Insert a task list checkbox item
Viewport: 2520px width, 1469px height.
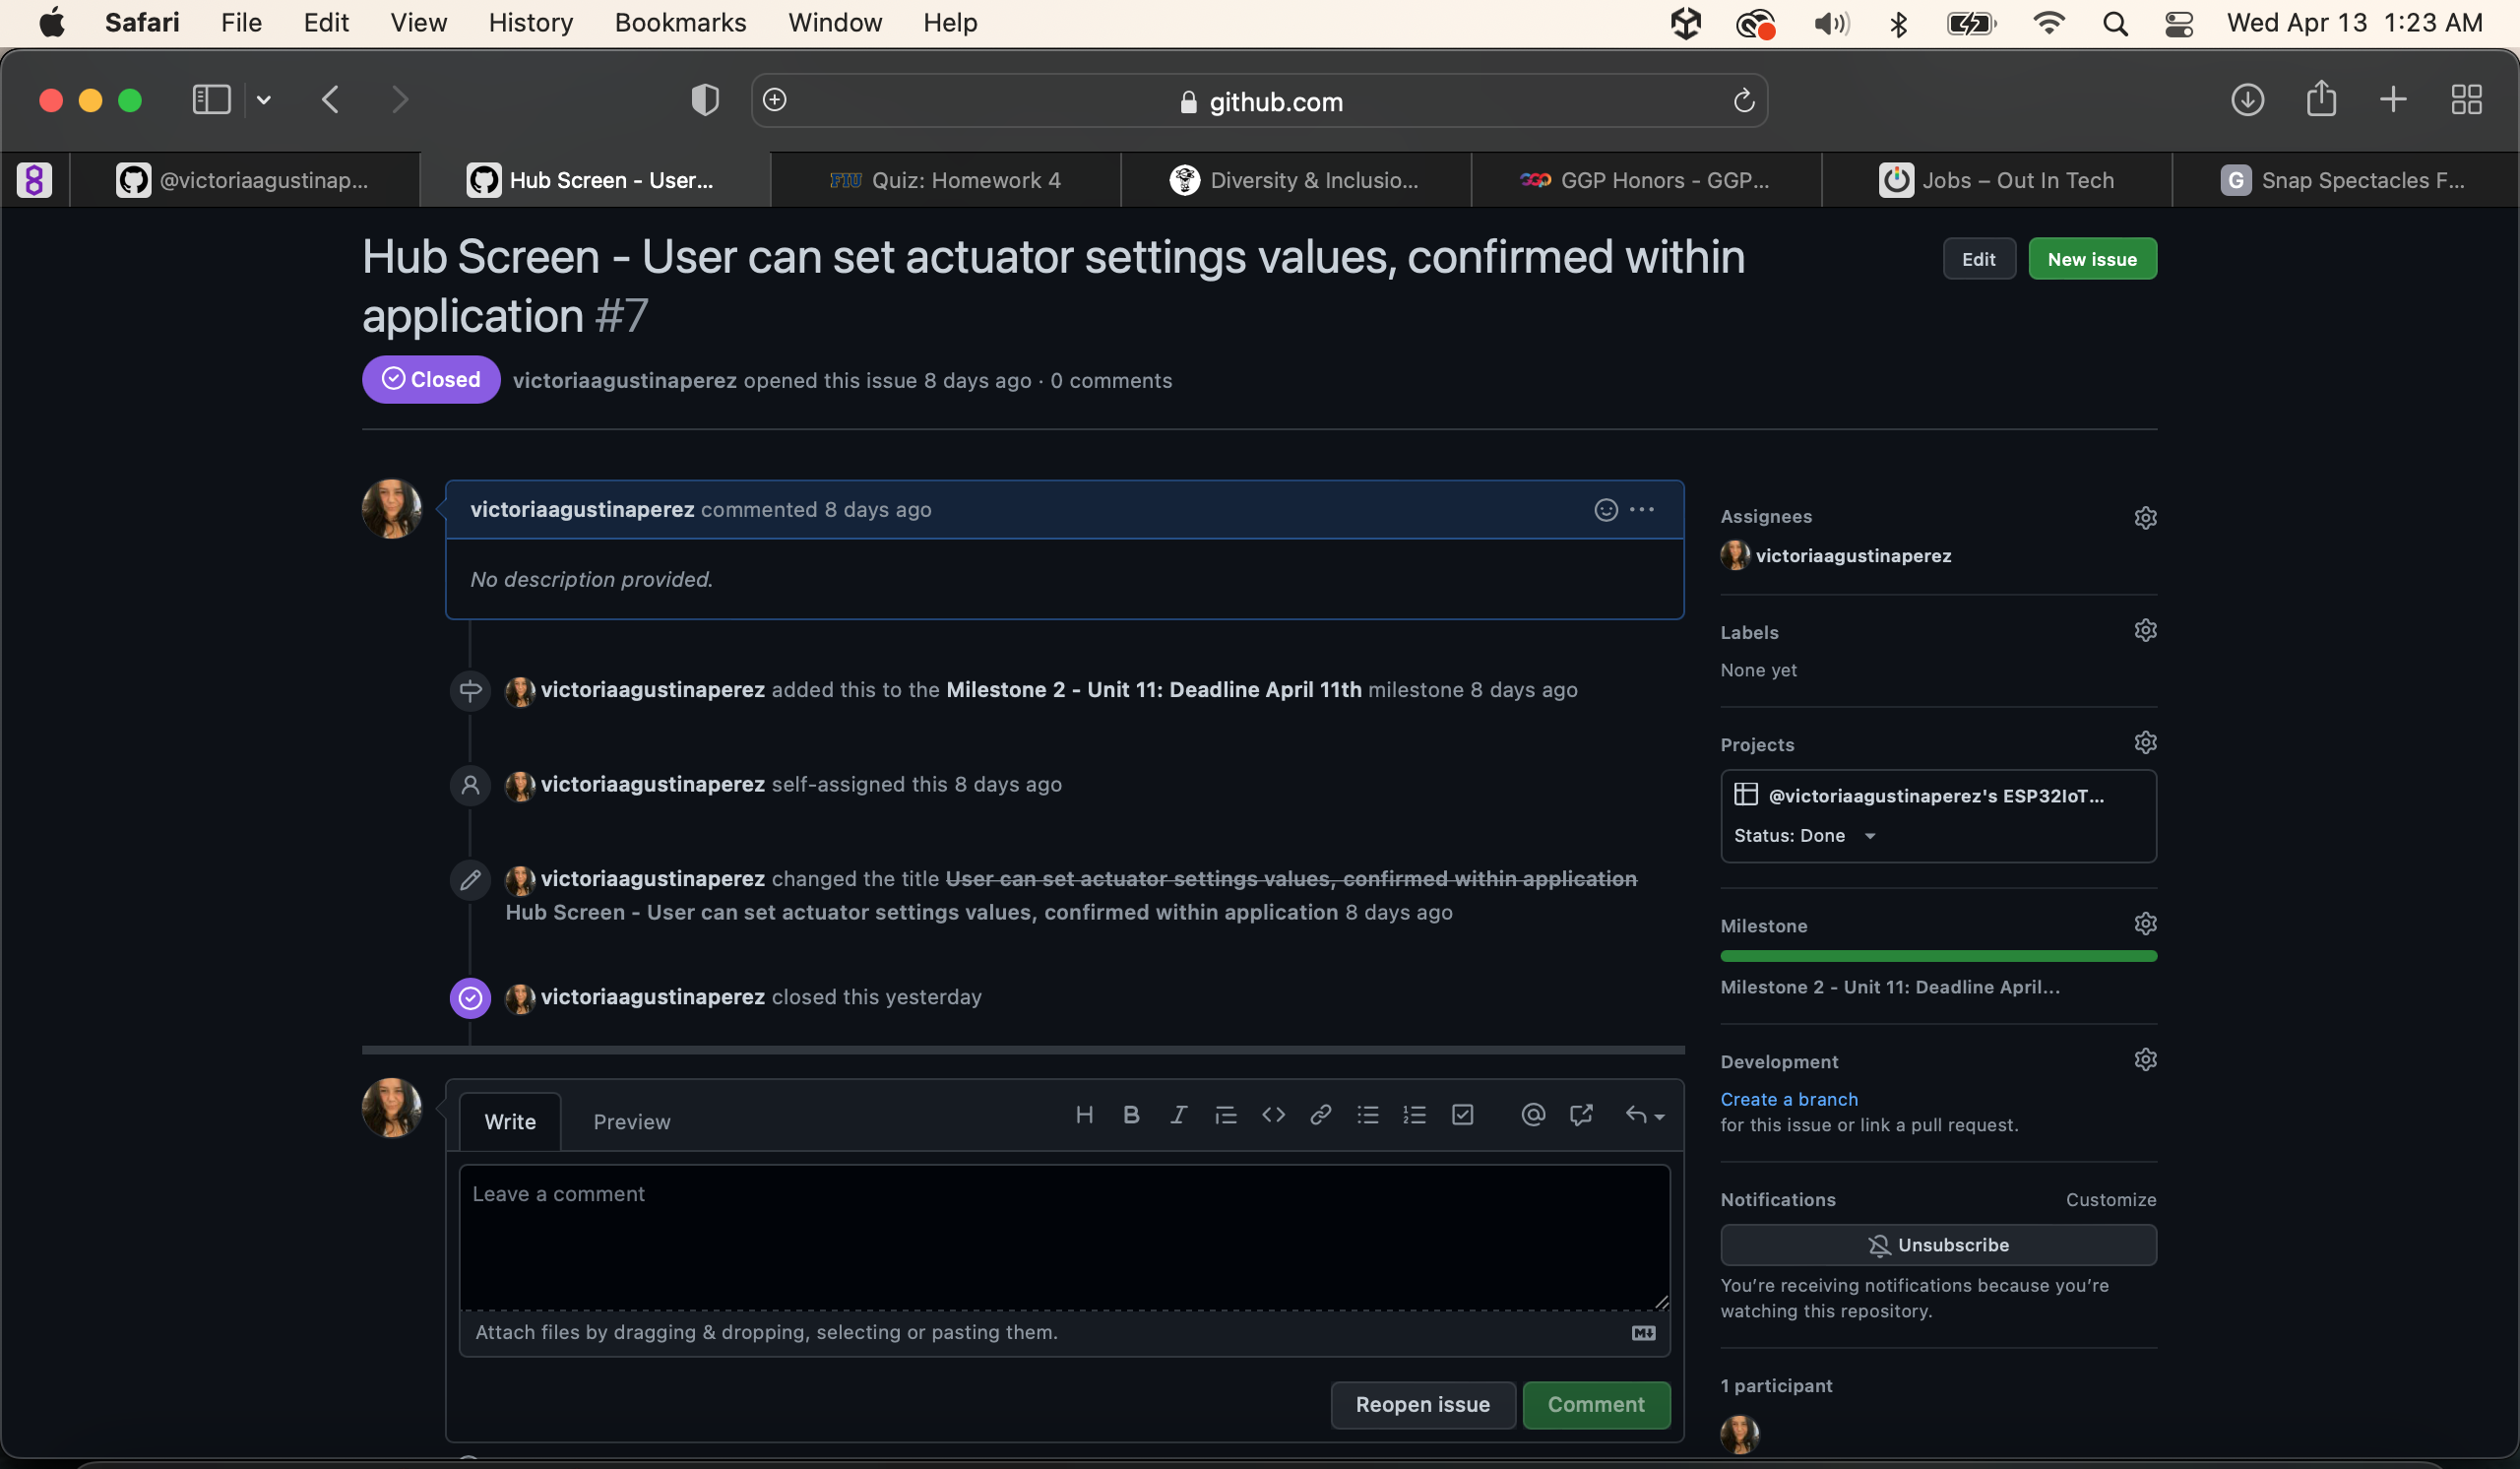tap(1462, 1115)
